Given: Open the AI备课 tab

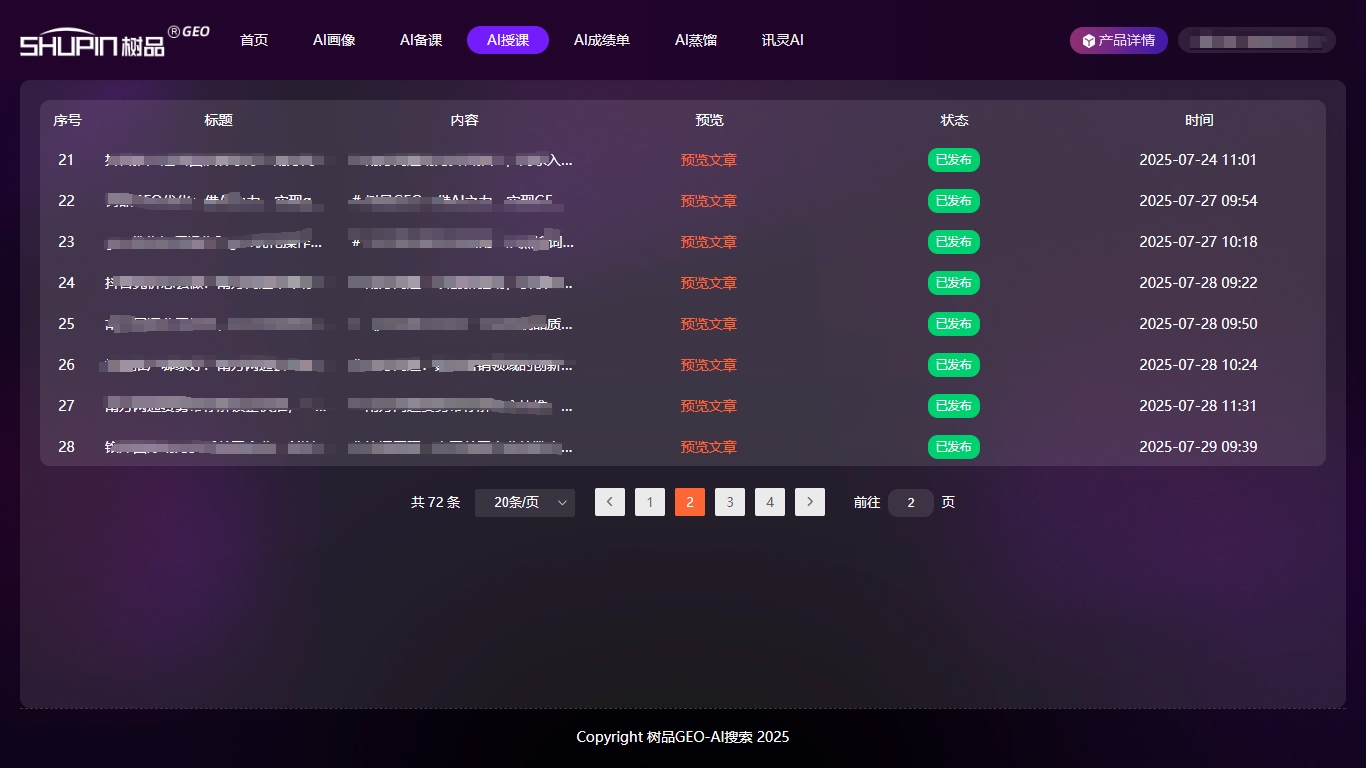Looking at the screenshot, I should click(x=421, y=40).
